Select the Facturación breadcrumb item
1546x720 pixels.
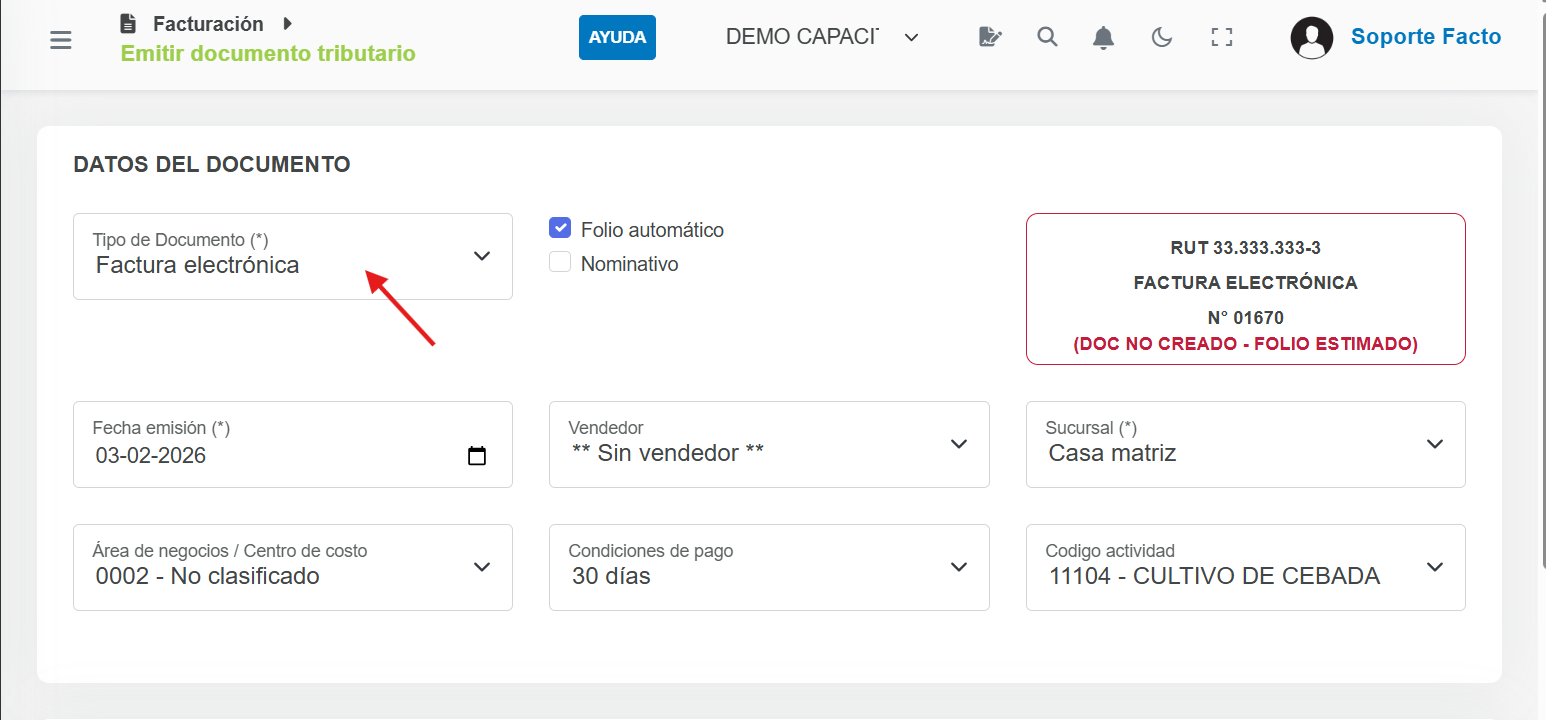click(208, 24)
